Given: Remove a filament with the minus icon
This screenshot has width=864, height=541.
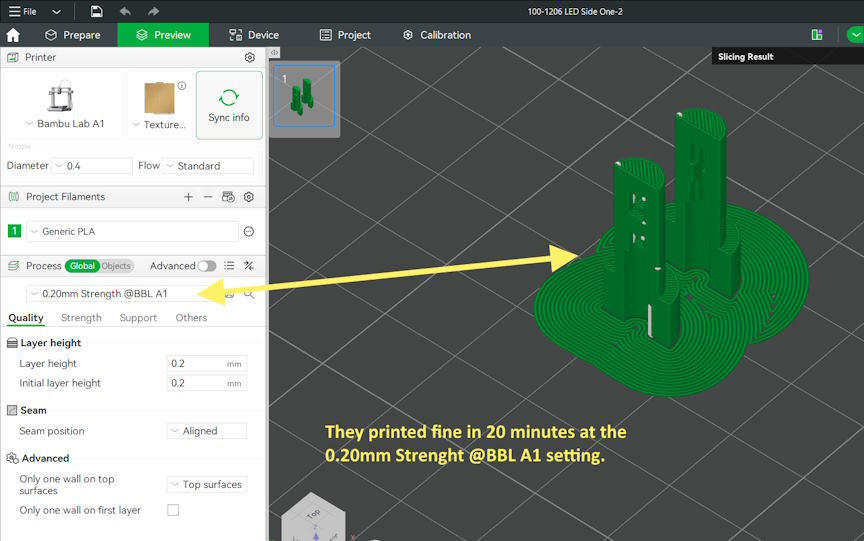Looking at the screenshot, I should 208,197.
